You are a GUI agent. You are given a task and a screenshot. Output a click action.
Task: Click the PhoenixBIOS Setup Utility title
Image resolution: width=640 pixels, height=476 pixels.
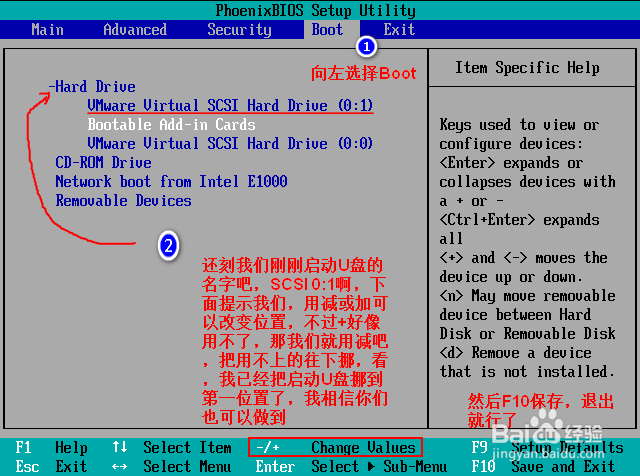click(x=316, y=11)
